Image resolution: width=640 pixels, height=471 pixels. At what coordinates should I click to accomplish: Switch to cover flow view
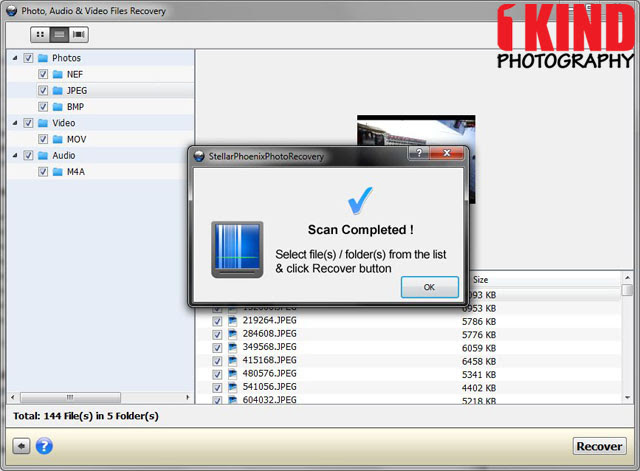pos(78,35)
